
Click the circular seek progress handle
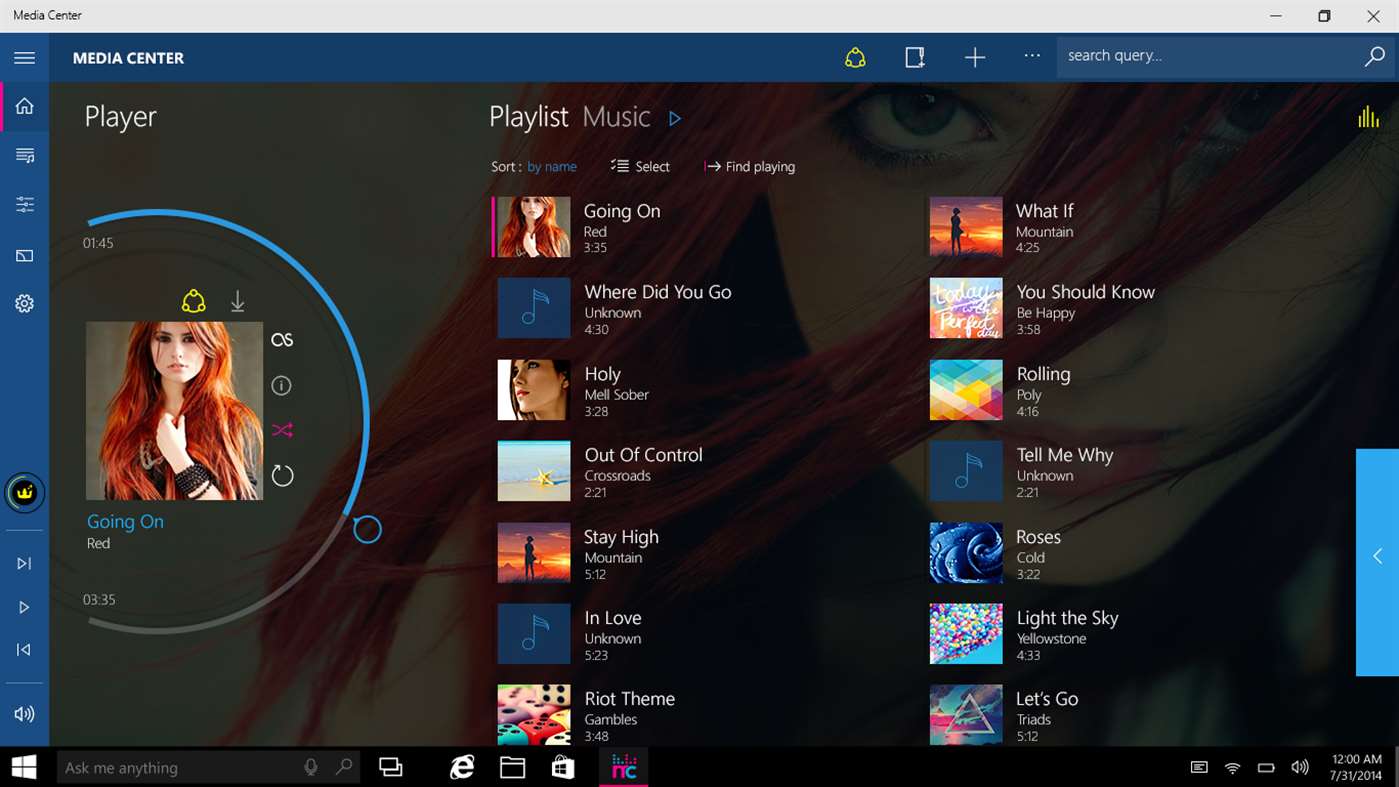click(x=367, y=529)
